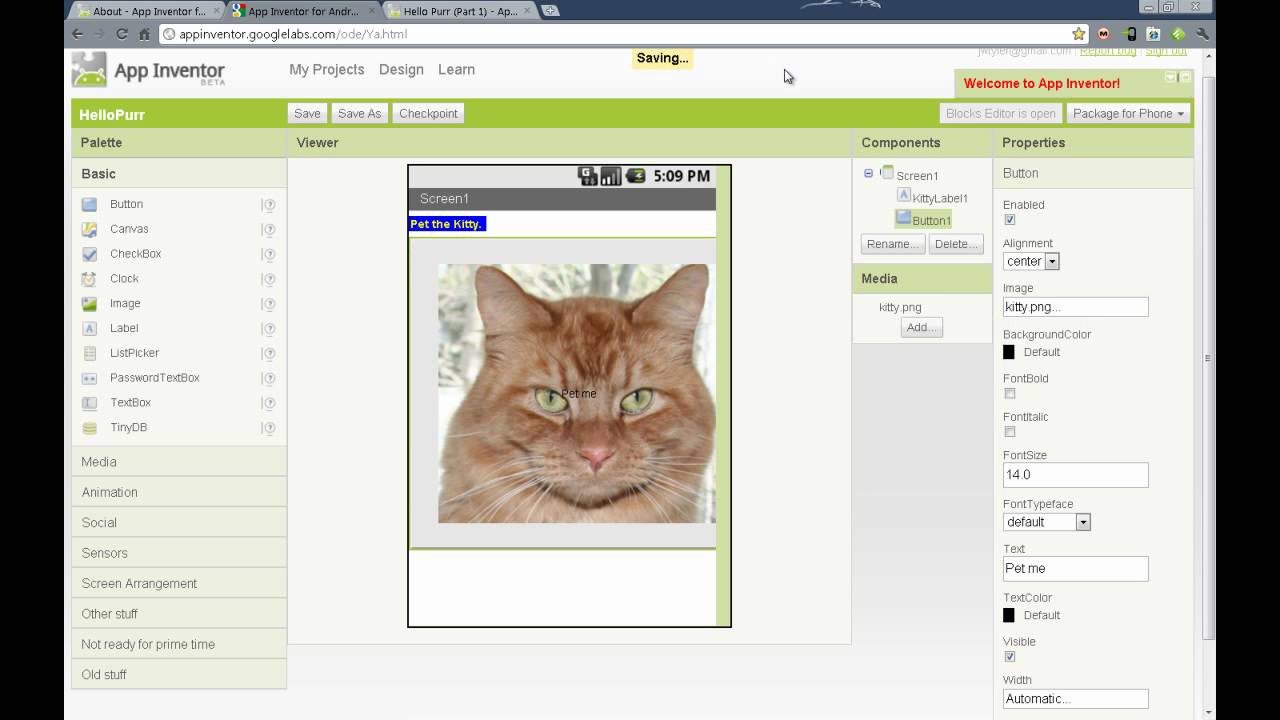Click the Delete component button
The image size is (1280, 720).
tap(956, 244)
